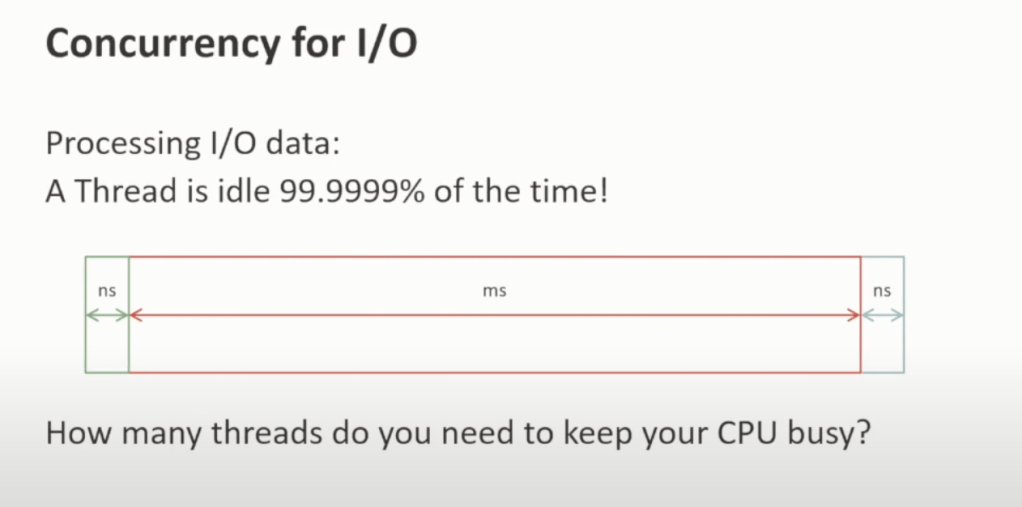Click the "Processing I/O data:" text line

pyautogui.click(x=194, y=143)
